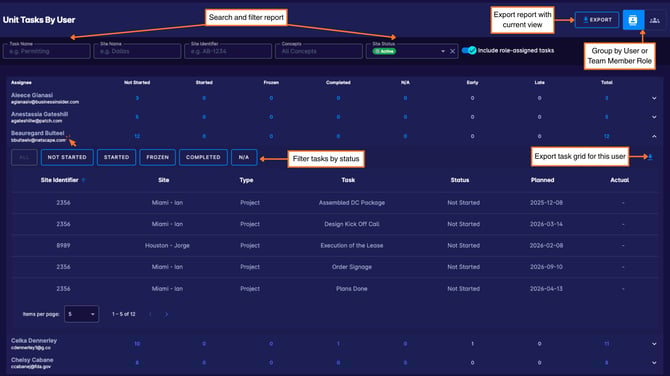Open the items per page dropdown

click(82, 314)
